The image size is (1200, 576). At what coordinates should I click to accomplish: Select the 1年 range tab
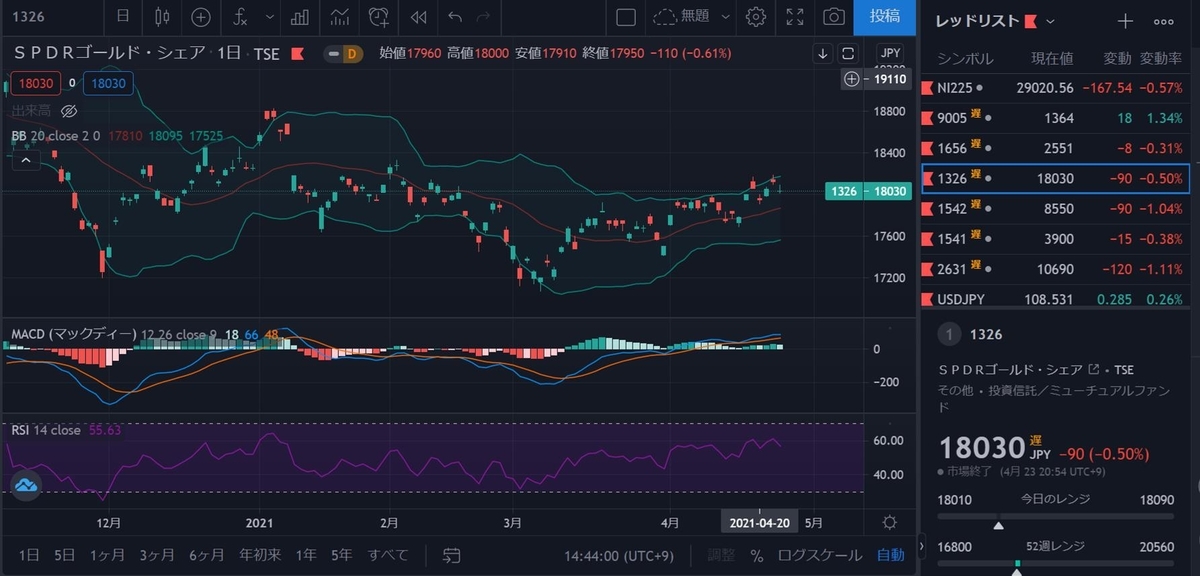pyautogui.click(x=306, y=555)
